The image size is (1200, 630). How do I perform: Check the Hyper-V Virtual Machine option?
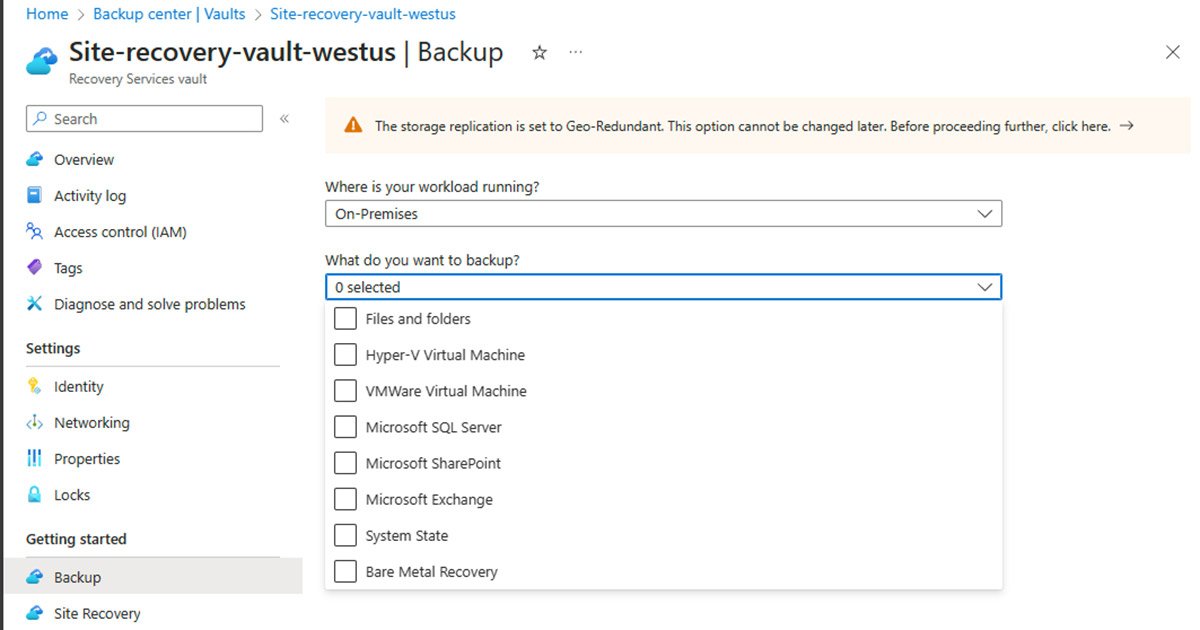click(x=345, y=355)
